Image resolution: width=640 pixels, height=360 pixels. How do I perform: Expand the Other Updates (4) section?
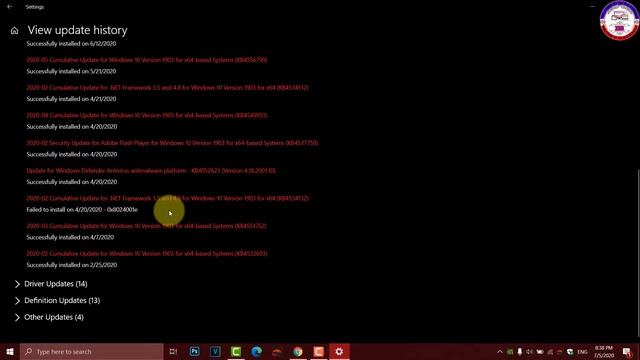[x=49, y=317]
